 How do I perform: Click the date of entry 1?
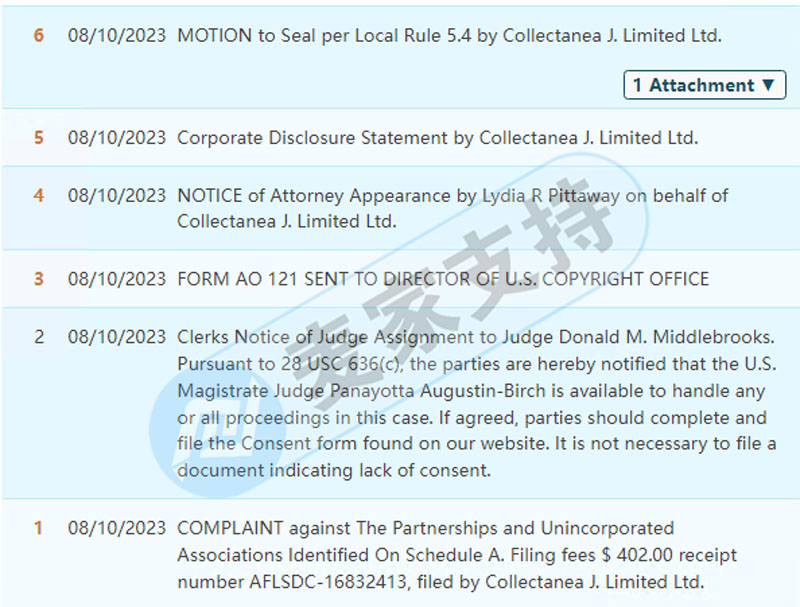tap(117, 528)
